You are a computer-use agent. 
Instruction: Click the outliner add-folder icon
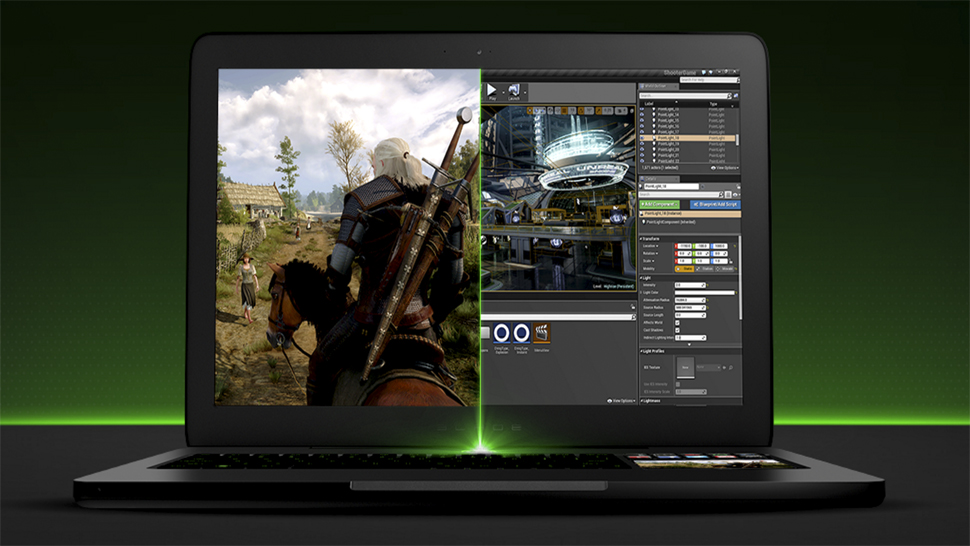(736, 96)
